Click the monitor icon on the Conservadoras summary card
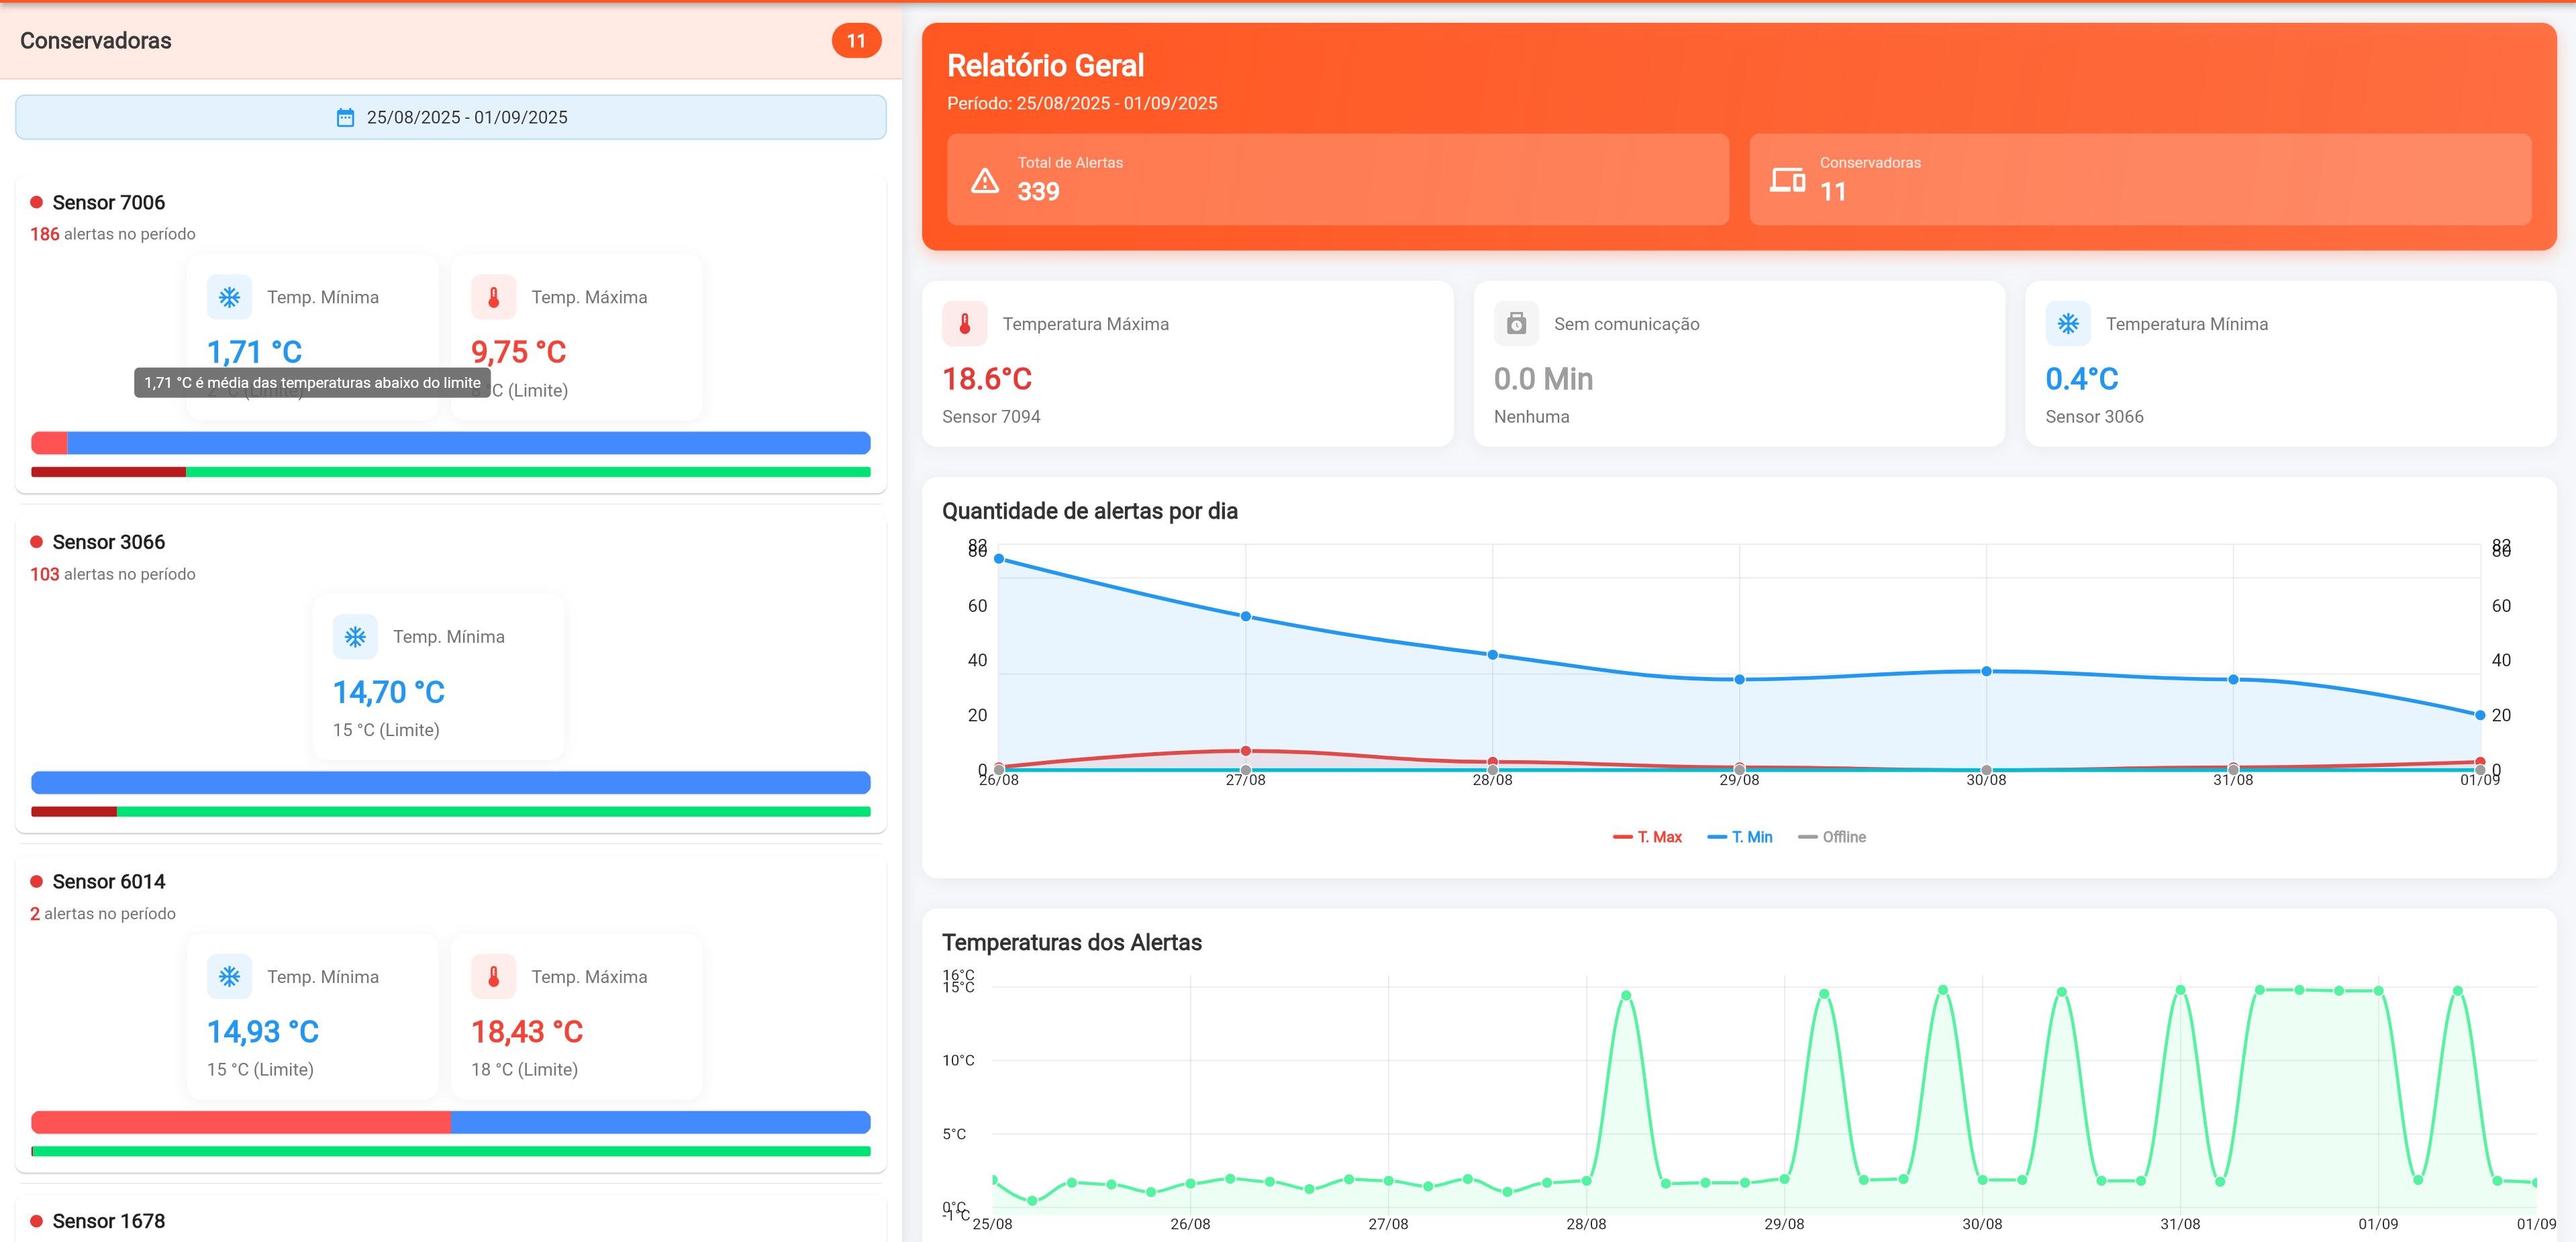2576x1242 pixels. [1788, 179]
